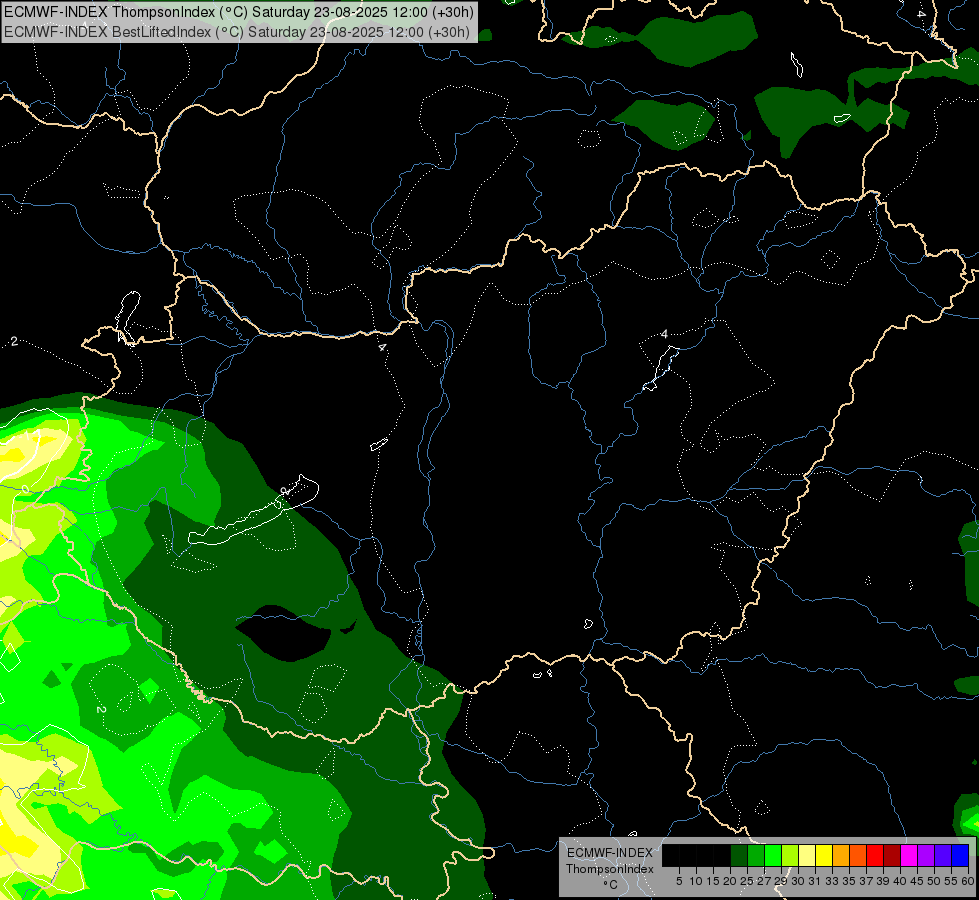
Task: Select the pale yellow 30–31 legend swatch
Action: pos(807,855)
